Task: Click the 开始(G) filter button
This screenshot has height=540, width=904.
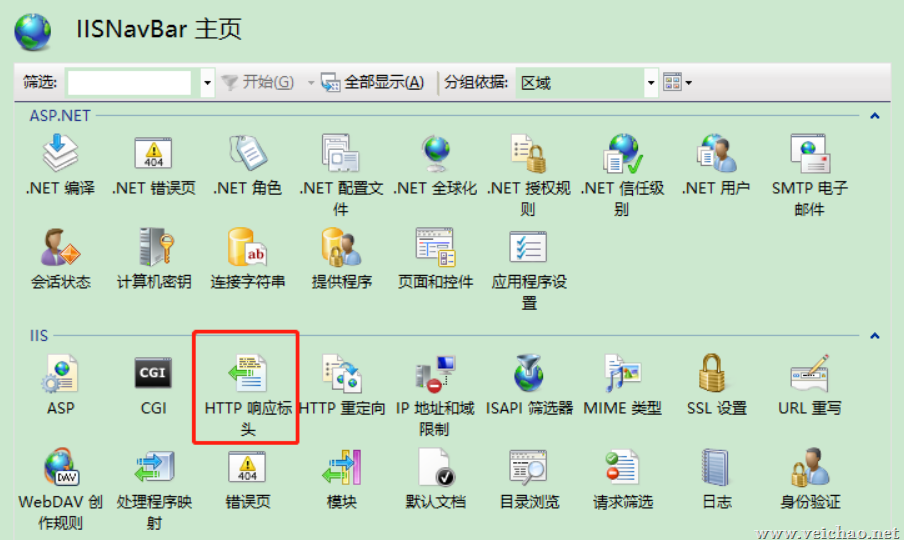Action: [258, 82]
